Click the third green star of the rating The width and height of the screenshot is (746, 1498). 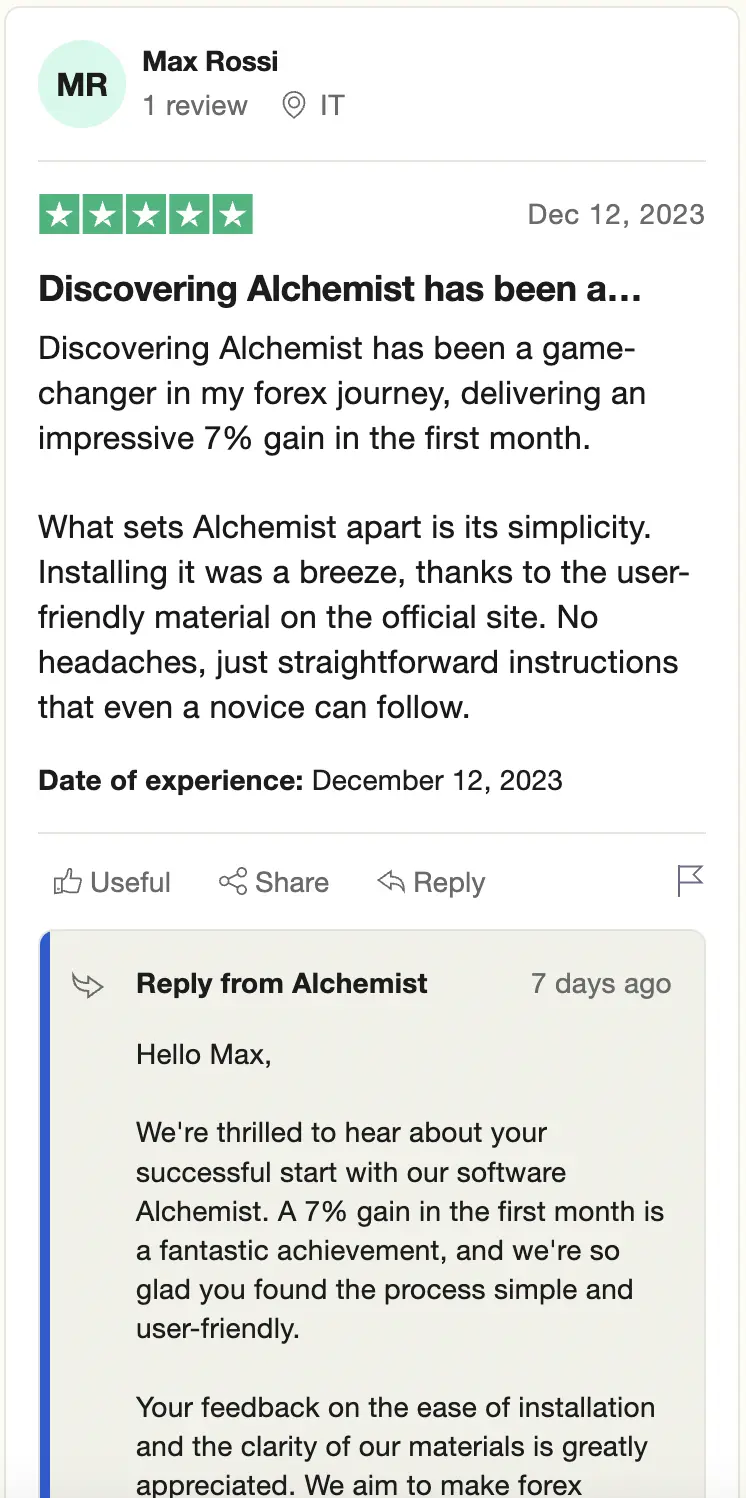146,215
